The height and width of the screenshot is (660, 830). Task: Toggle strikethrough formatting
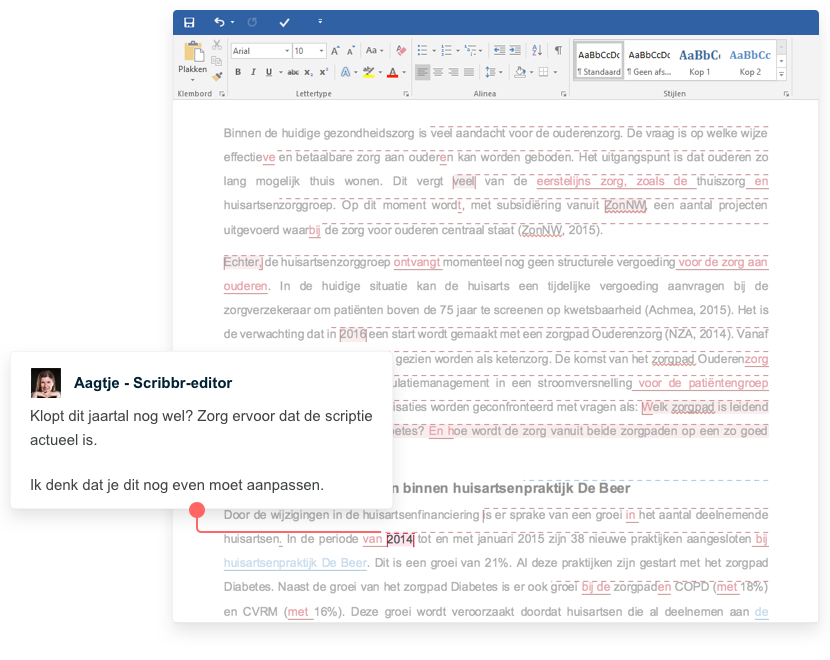click(293, 73)
